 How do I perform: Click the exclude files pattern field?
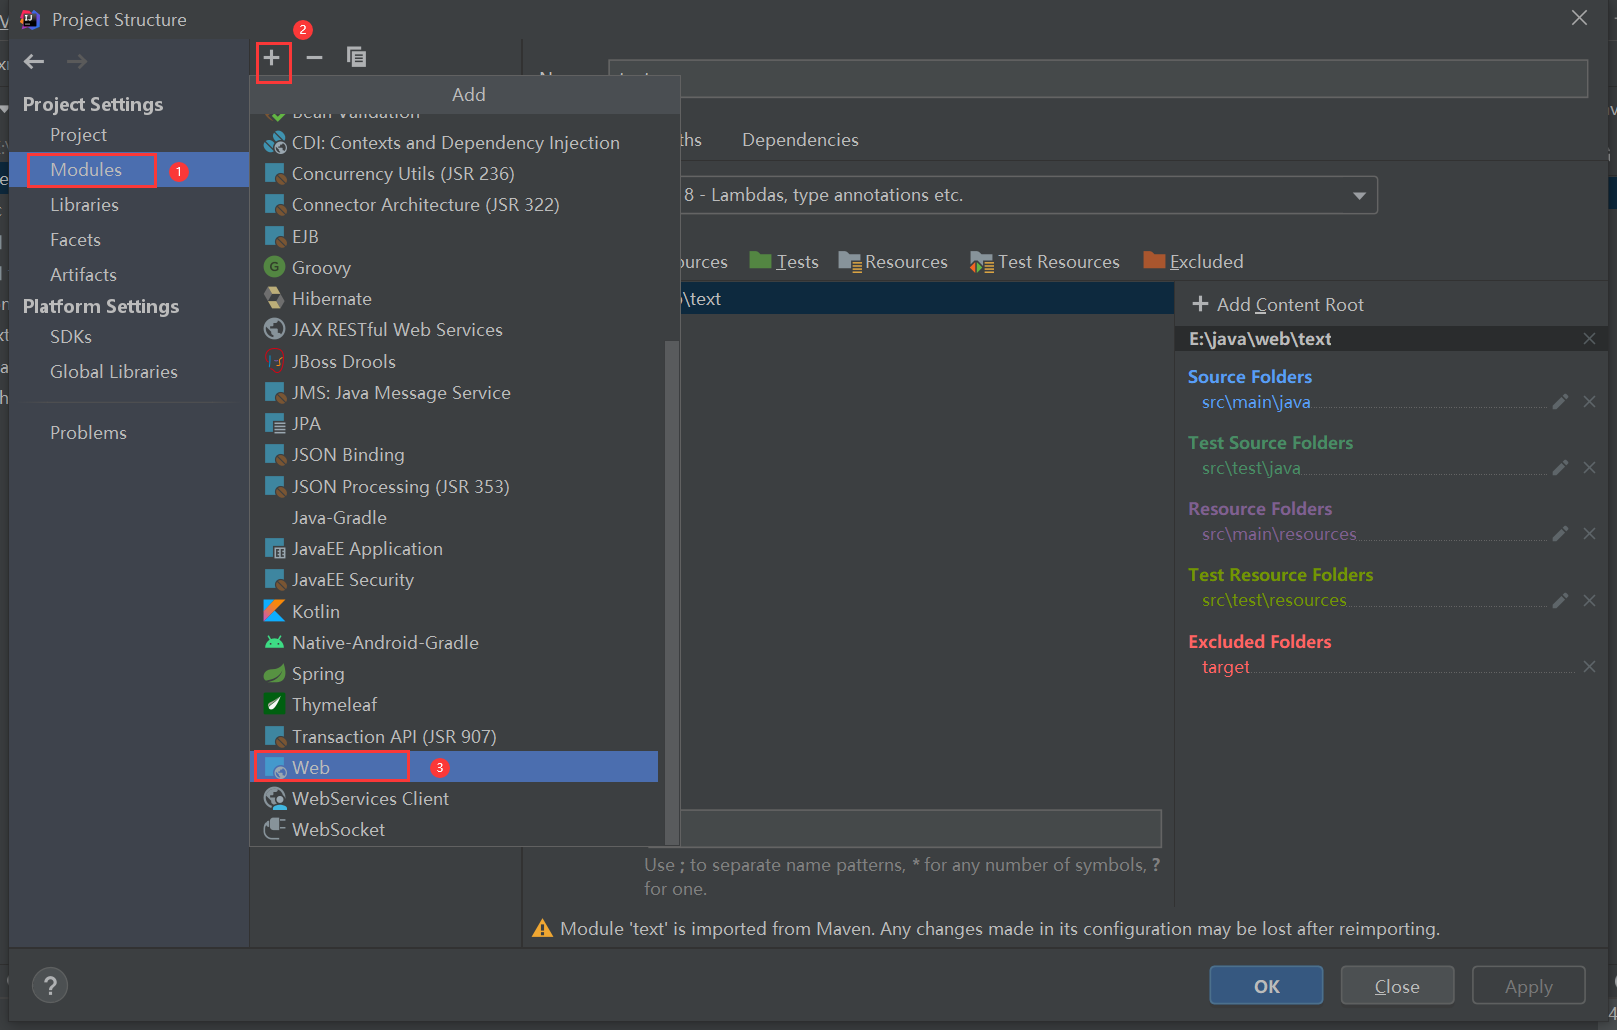[x=920, y=829]
